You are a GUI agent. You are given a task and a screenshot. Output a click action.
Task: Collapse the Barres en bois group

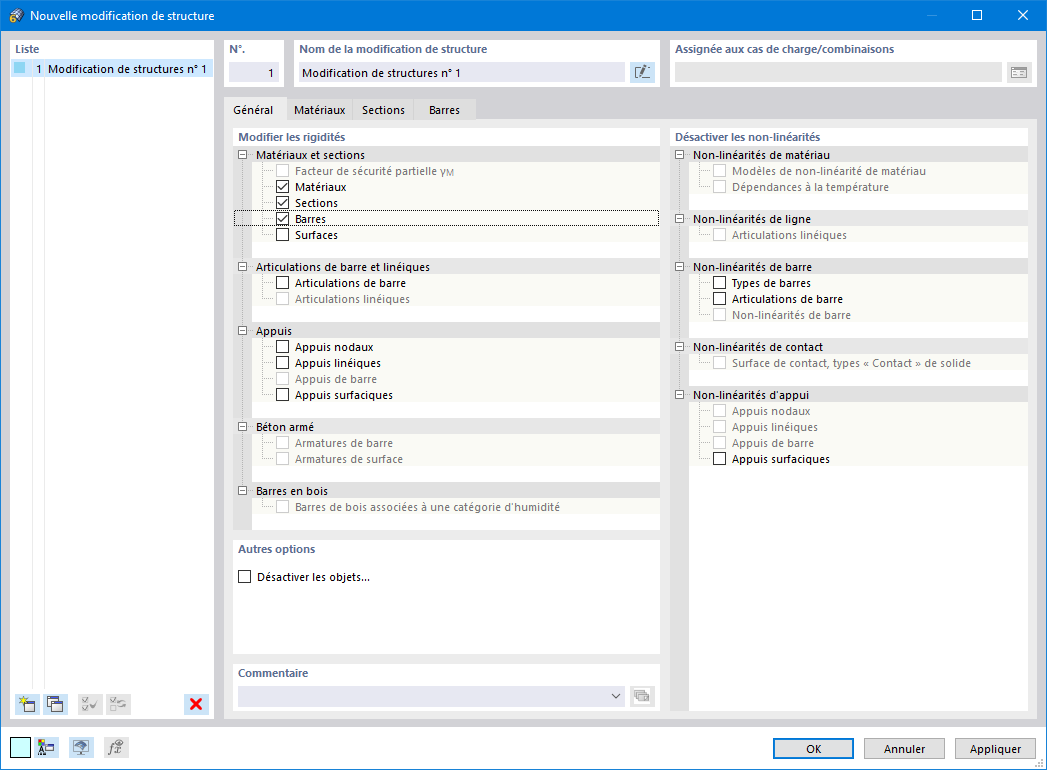[242, 491]
